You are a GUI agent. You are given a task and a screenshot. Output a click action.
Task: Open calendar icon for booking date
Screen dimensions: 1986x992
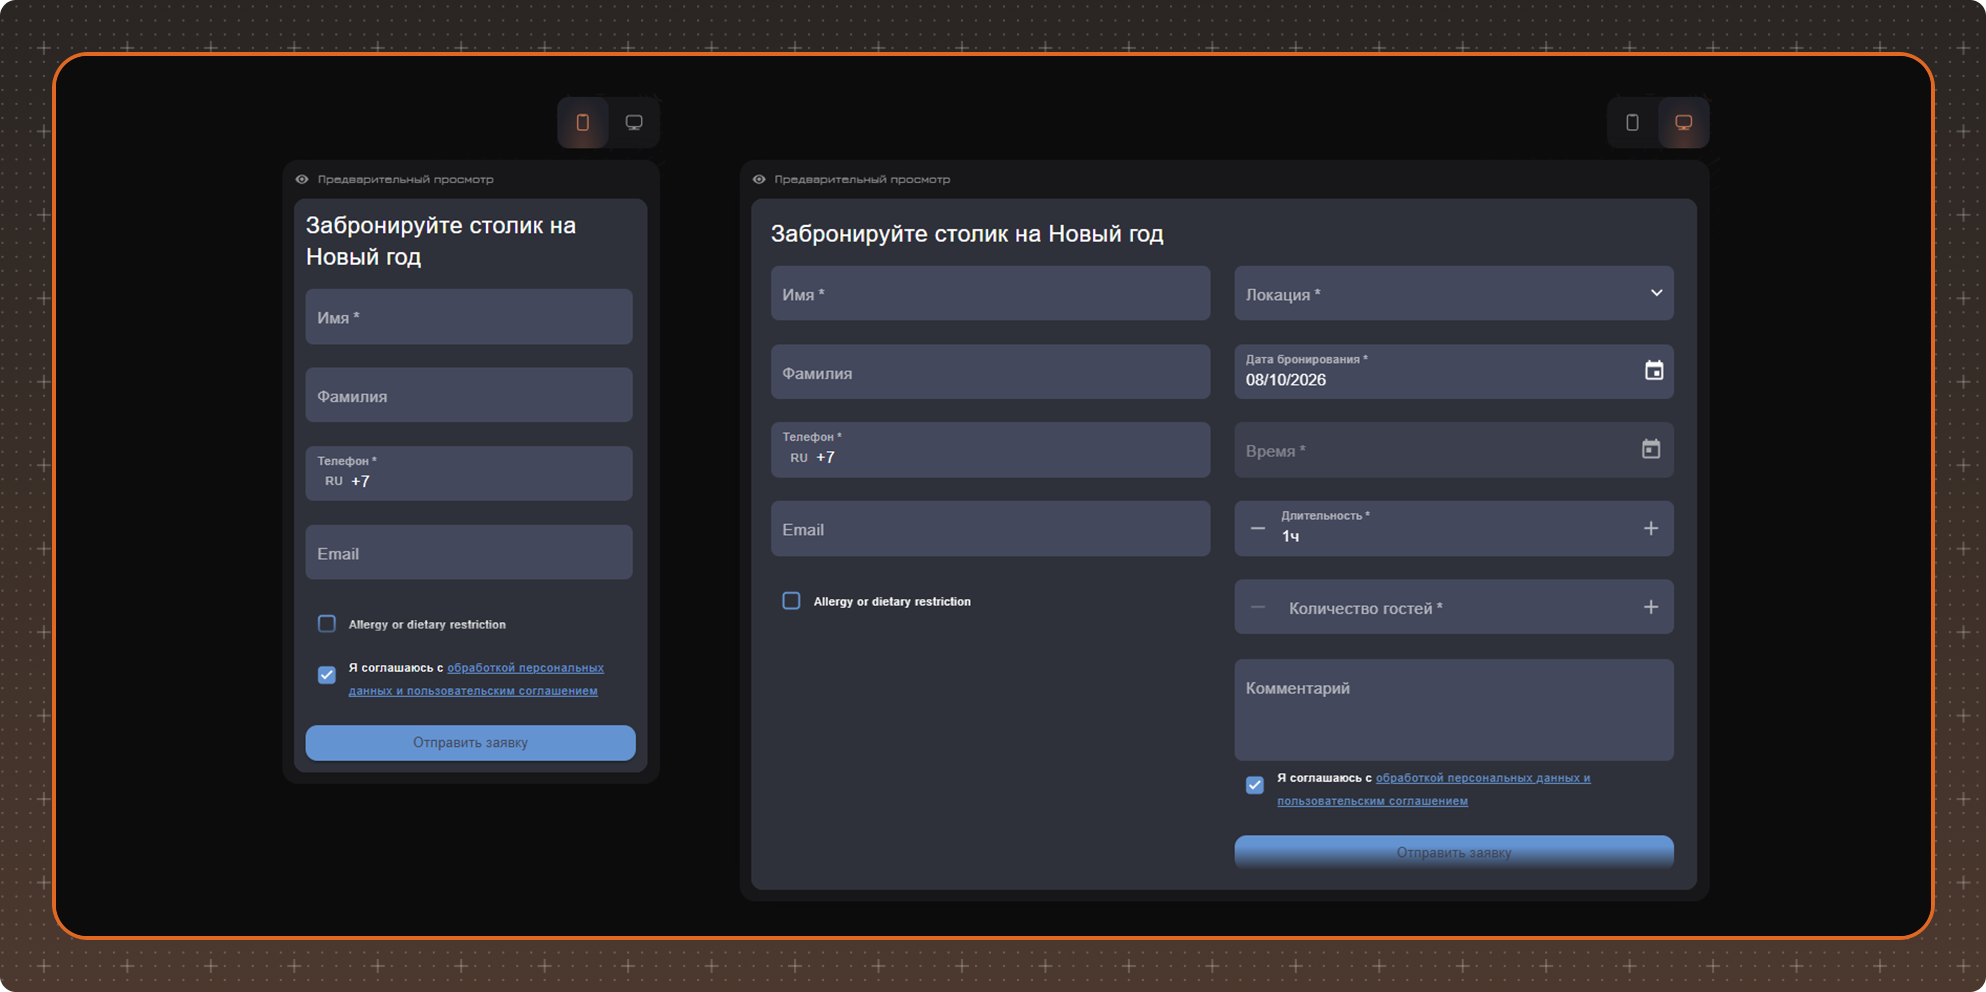point(1654,371)
